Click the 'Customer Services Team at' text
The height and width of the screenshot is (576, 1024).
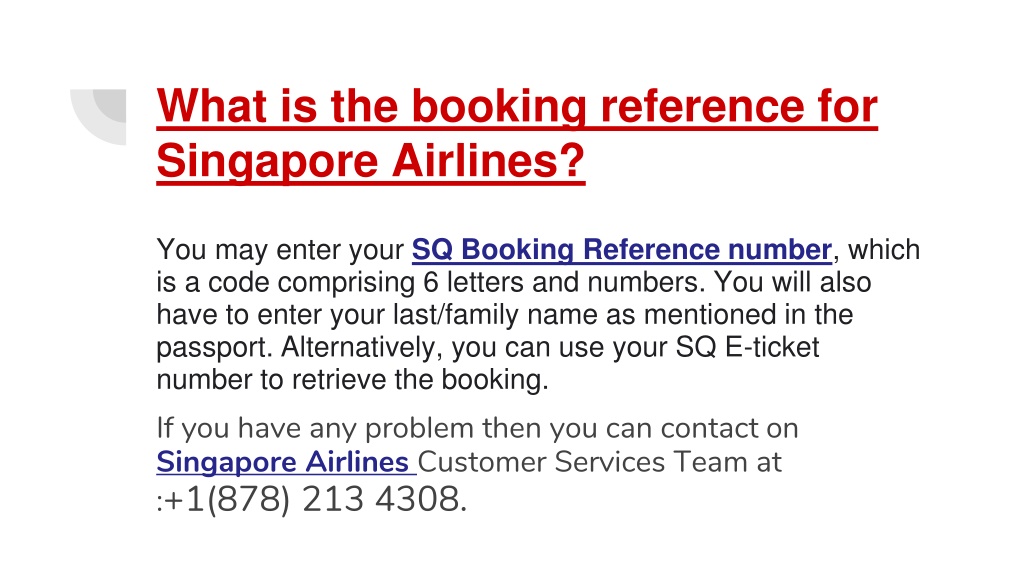[x=600, y=462]
